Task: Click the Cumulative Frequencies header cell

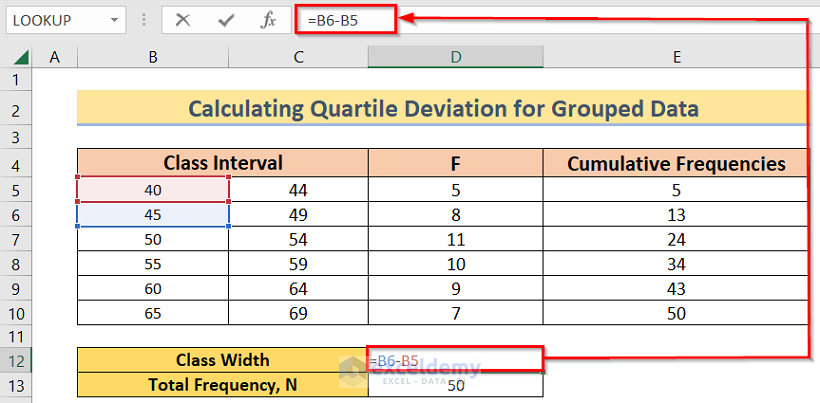Action: coord(676,163)
